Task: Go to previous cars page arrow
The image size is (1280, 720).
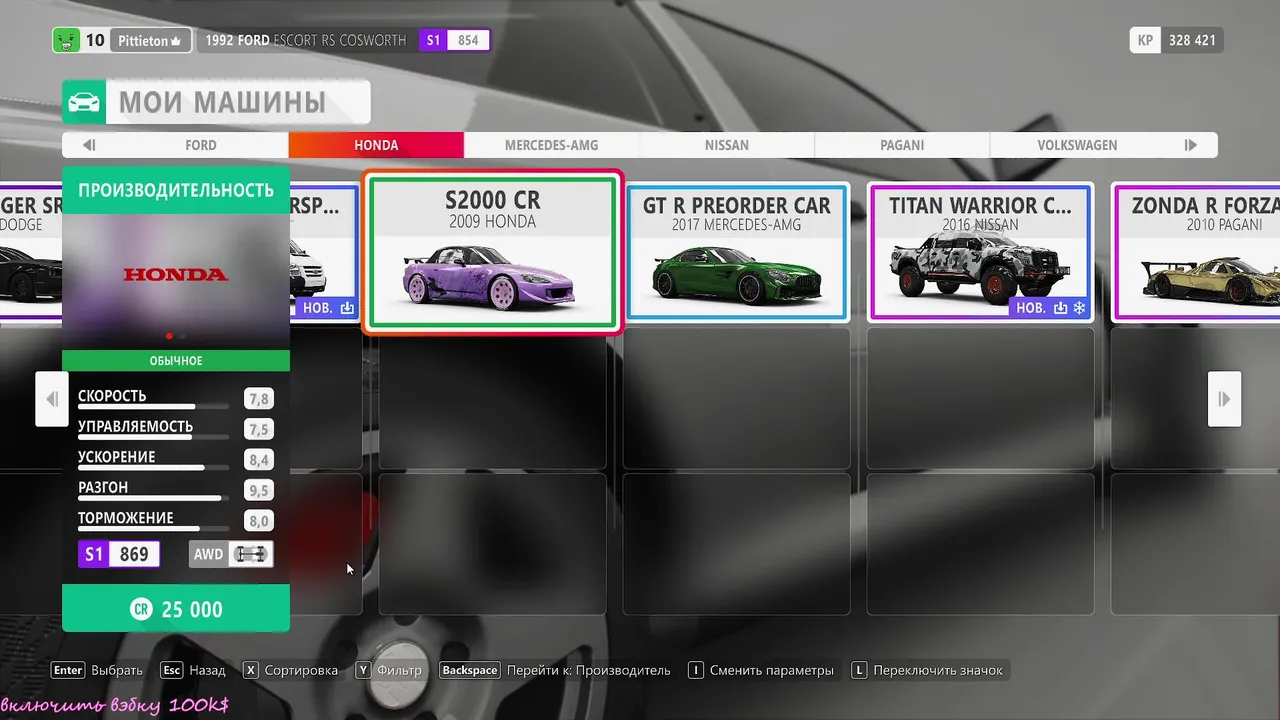Action: [52, 399]
